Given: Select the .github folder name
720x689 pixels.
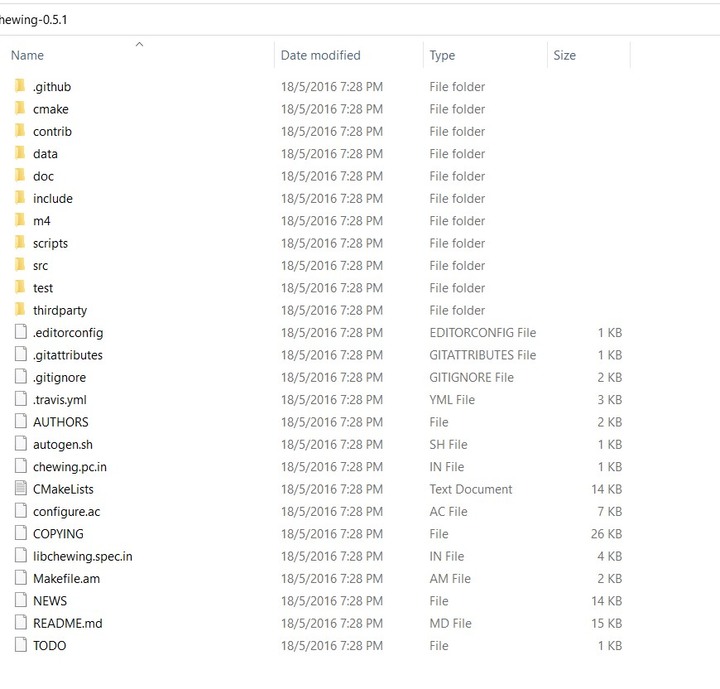Looking at the screenshot, I should point(52,87).
